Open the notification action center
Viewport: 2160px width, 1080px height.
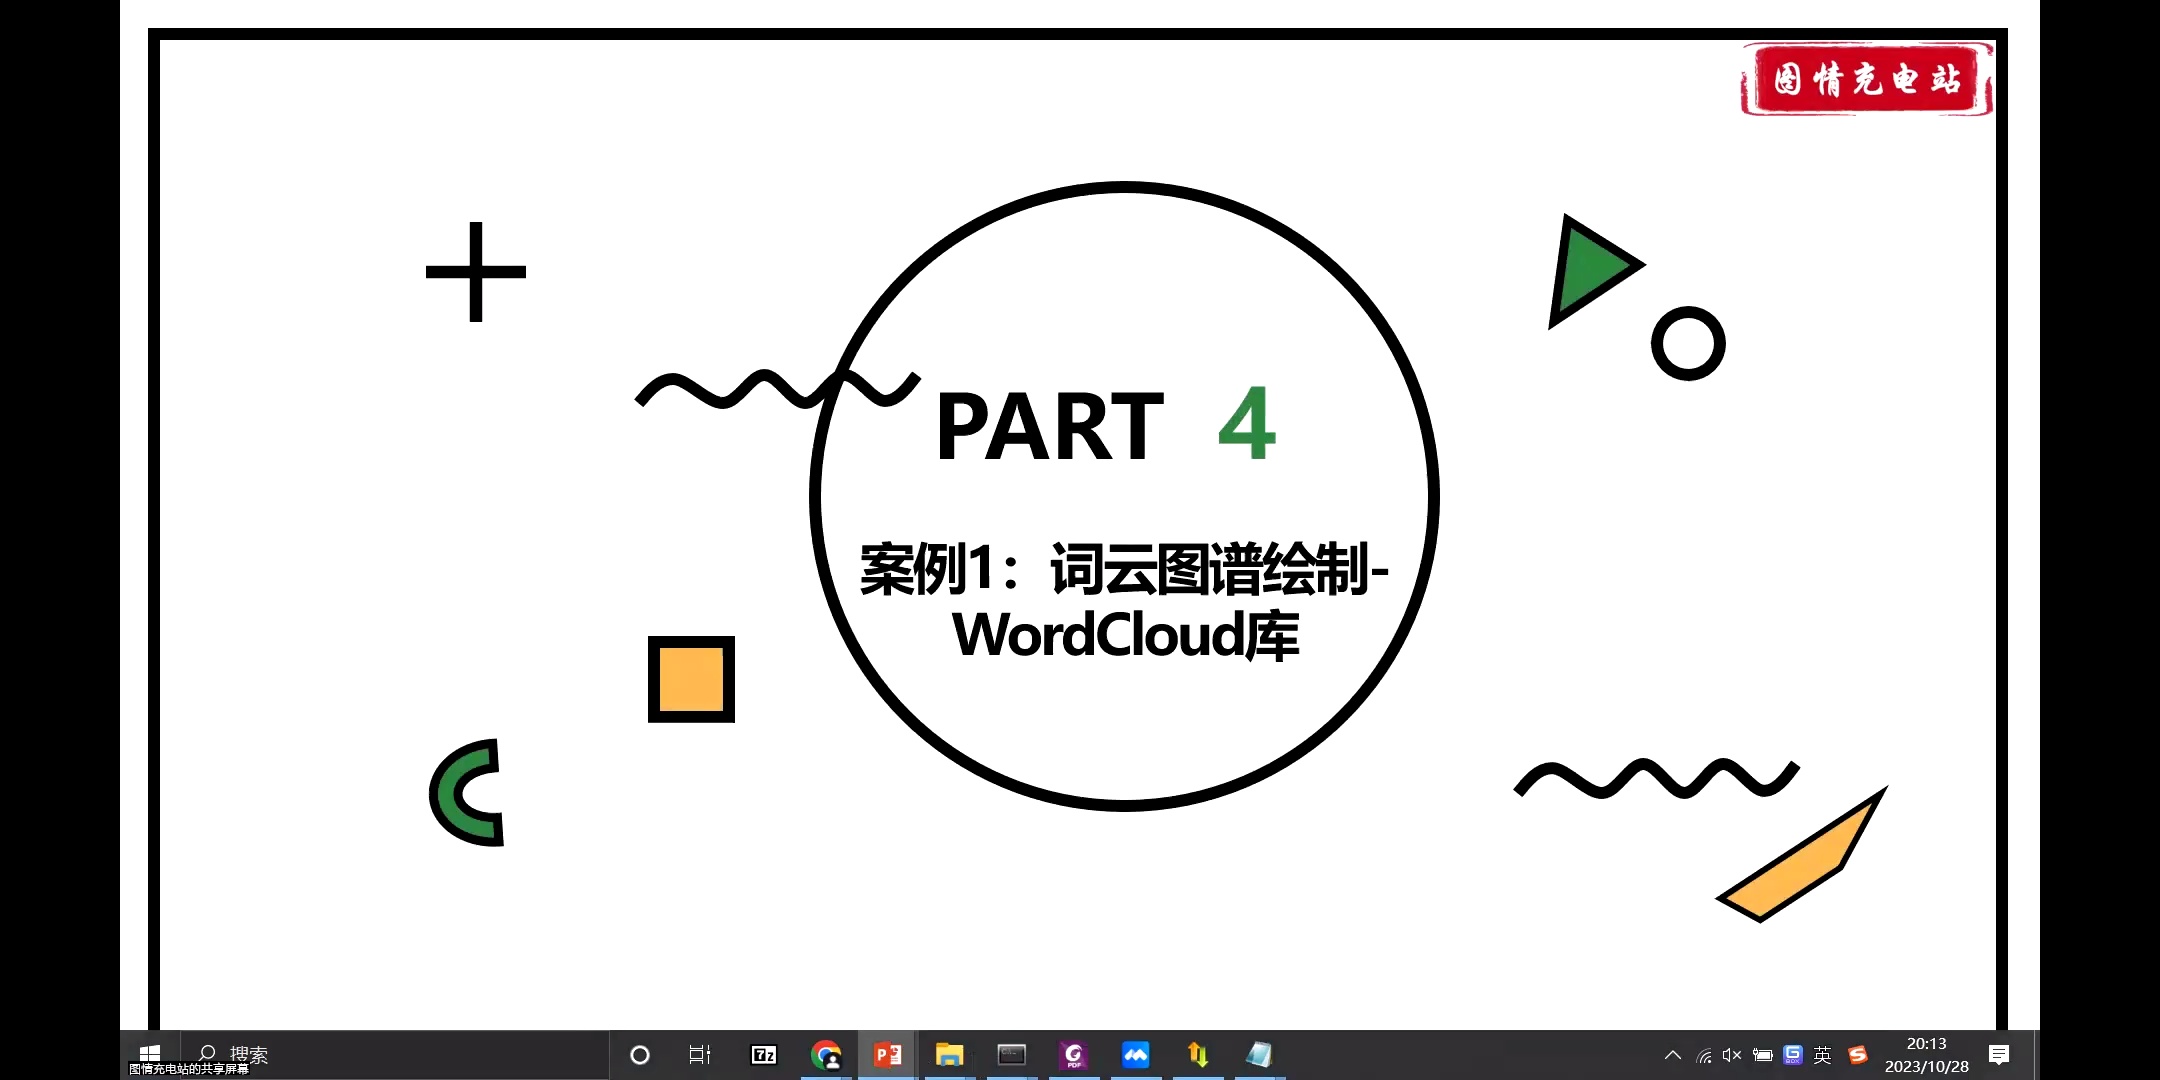tap(1999, 1055)
